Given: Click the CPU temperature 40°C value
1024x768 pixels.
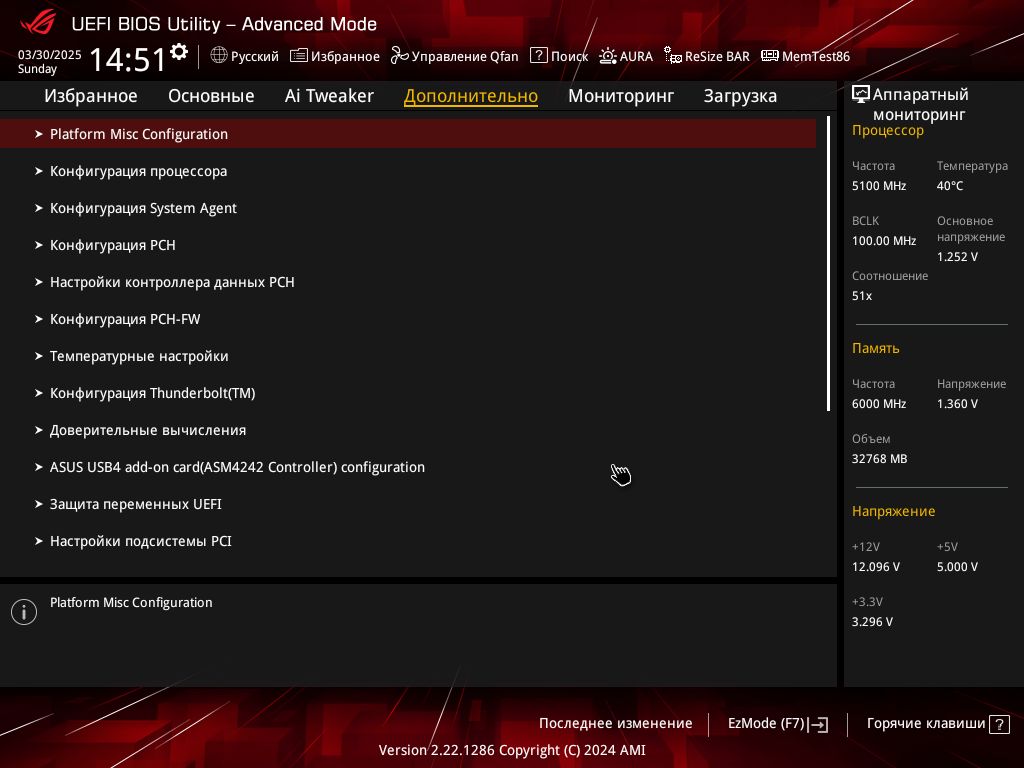Looking at the screenshot, I should pyautogui.click(x=950, y=186).
